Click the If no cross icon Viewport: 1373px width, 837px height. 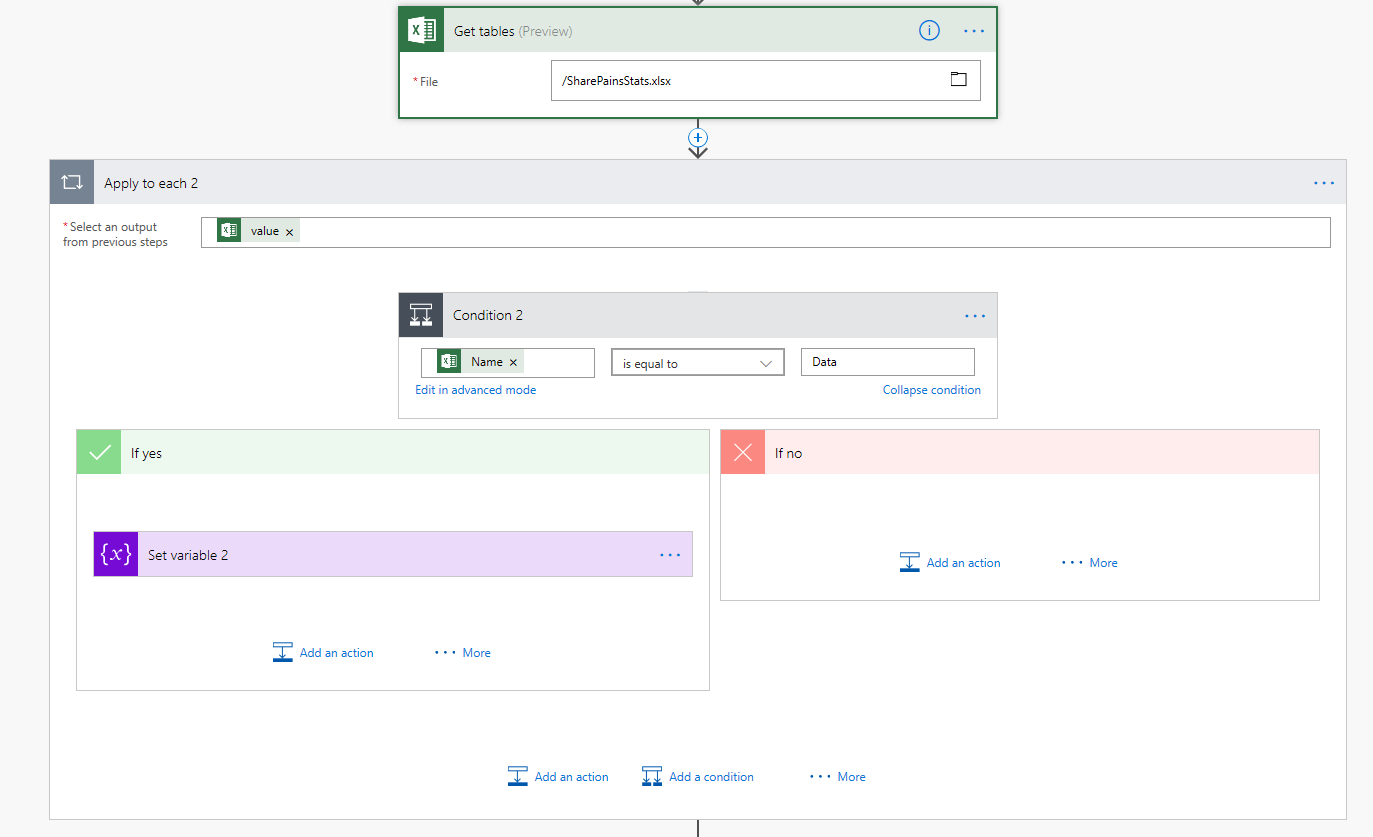743,452
